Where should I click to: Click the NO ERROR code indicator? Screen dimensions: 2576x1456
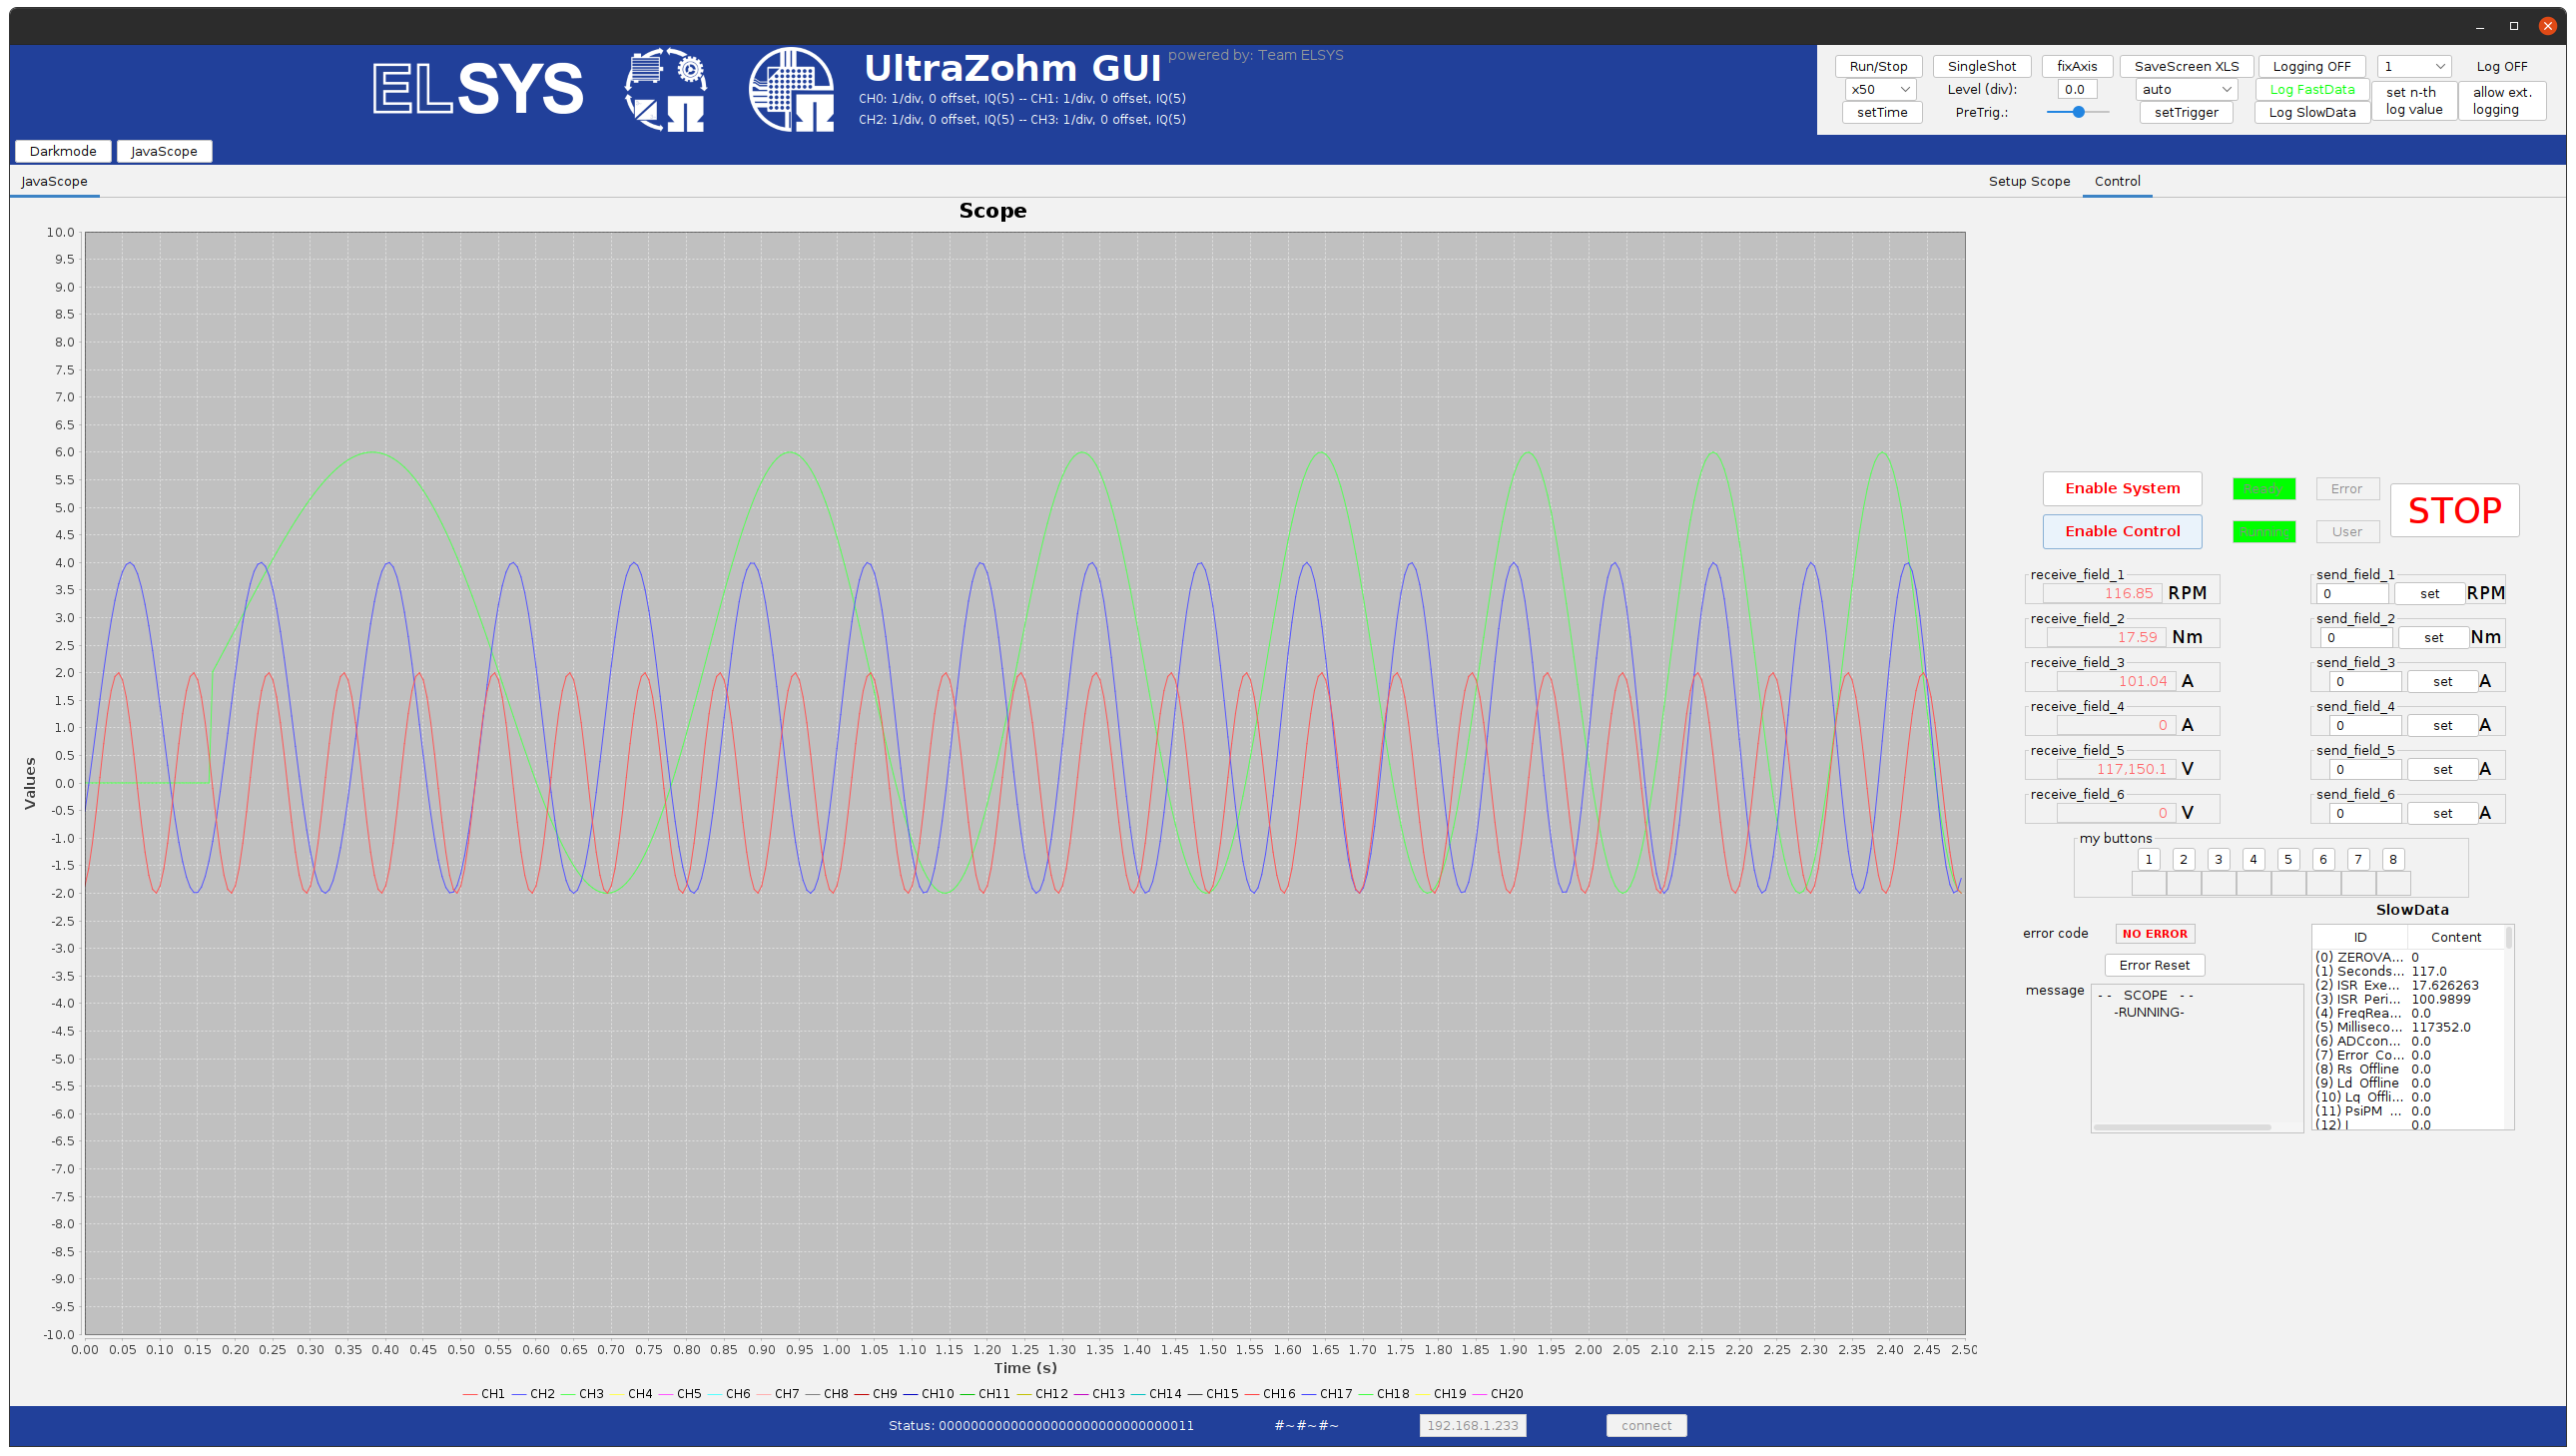coord(2154,934)
